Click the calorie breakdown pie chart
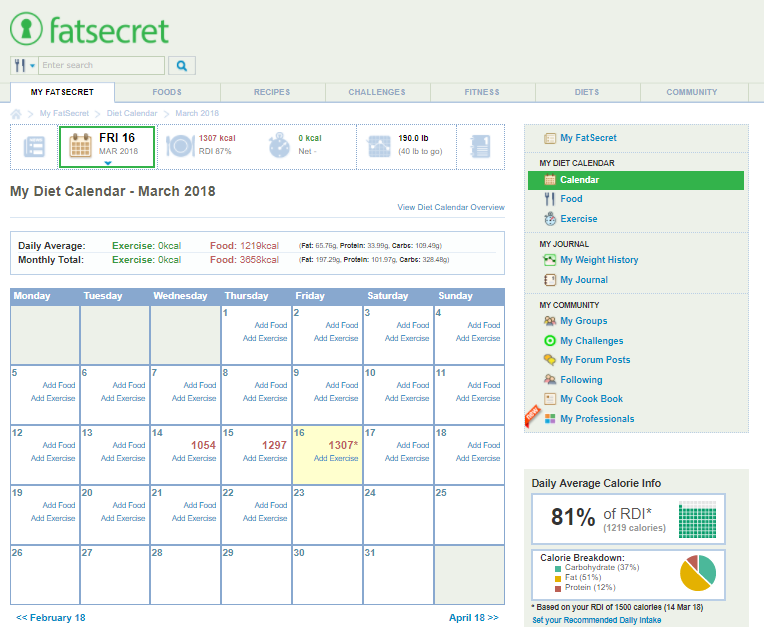Image resolution: width=764 pixels, height=627 pixels. click(x=698, y=573)
